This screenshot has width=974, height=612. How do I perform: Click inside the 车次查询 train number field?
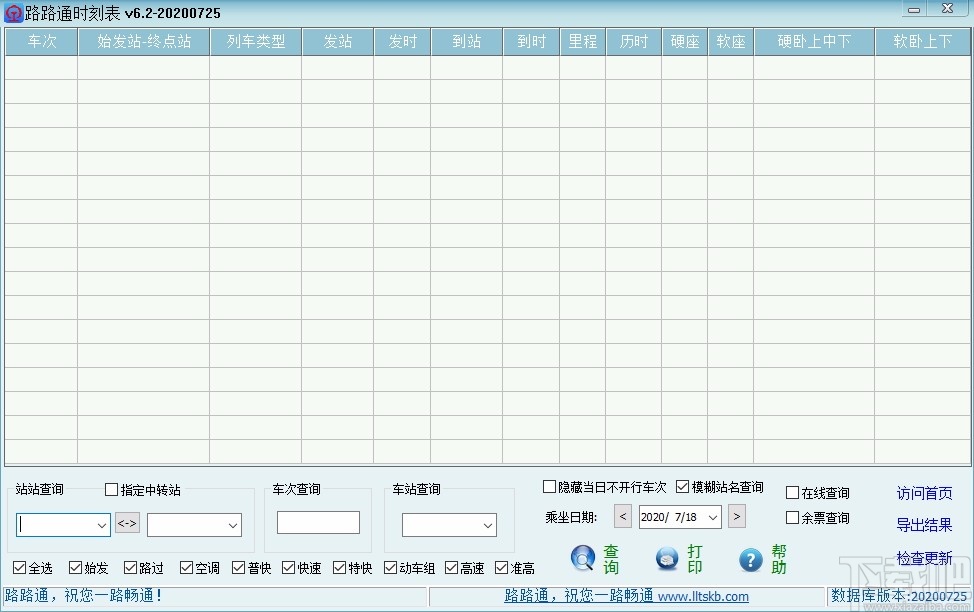[317, 522]
